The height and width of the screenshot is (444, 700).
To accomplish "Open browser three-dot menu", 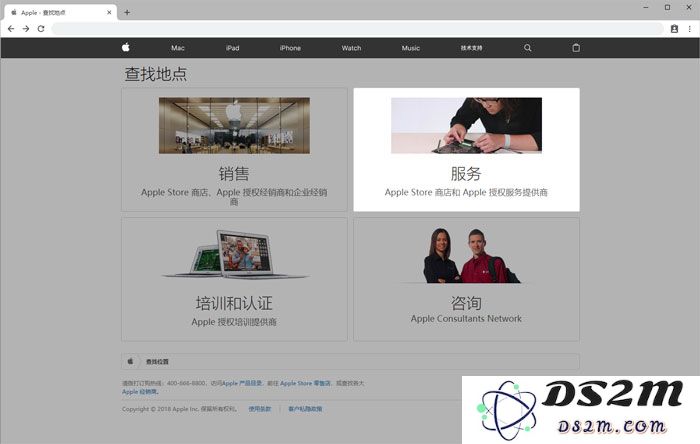I will click(x=690, y=29).
